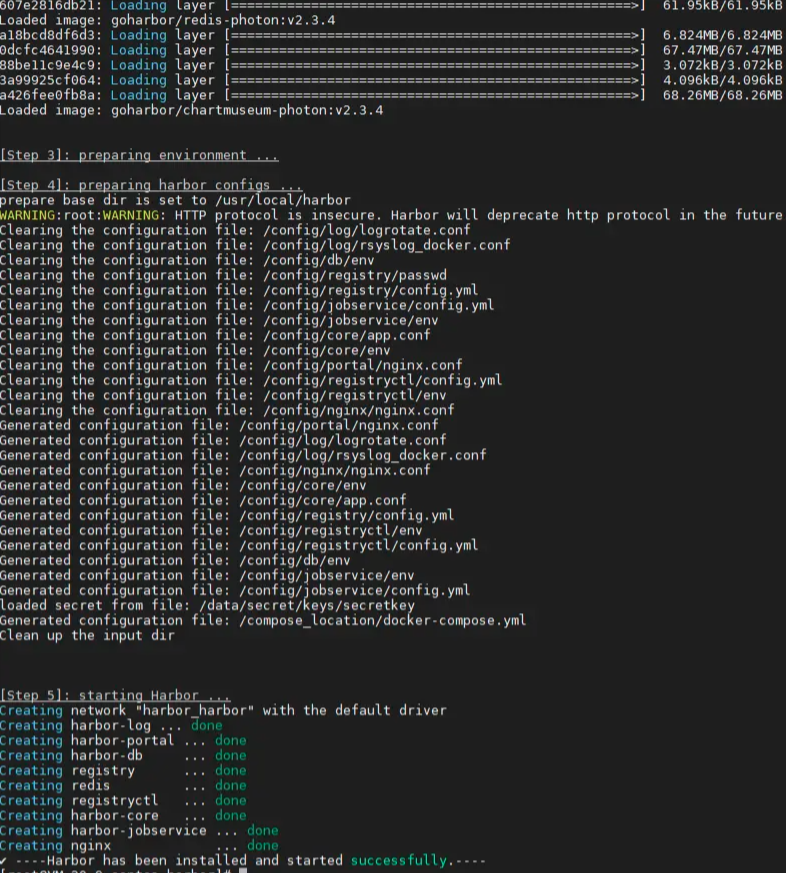Click the 'Creating redis ... done' line
The width and height of the screenshot is (786, 873).
pyautogui.click(x=123, y=786)
